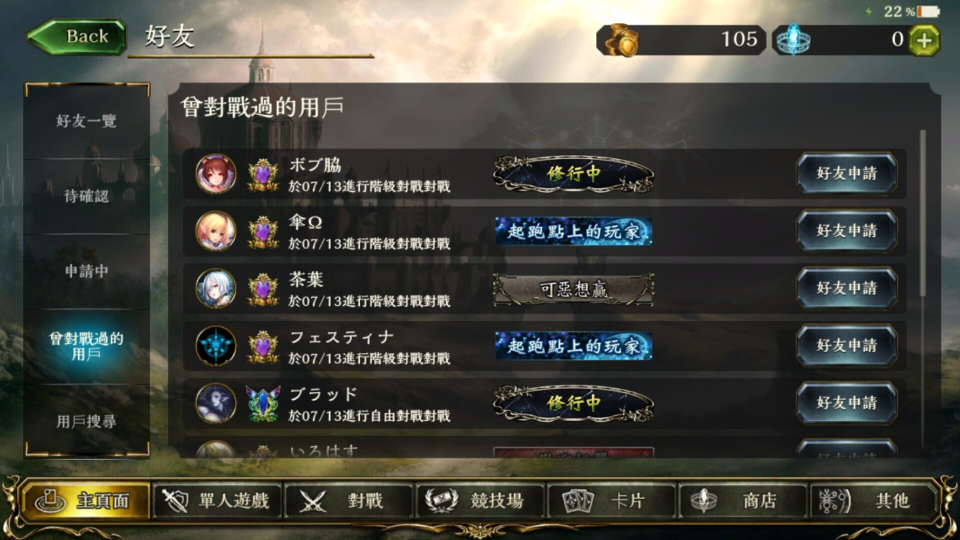Go back using the green Back button
960x540 pixels.
(x=77, y=37)
